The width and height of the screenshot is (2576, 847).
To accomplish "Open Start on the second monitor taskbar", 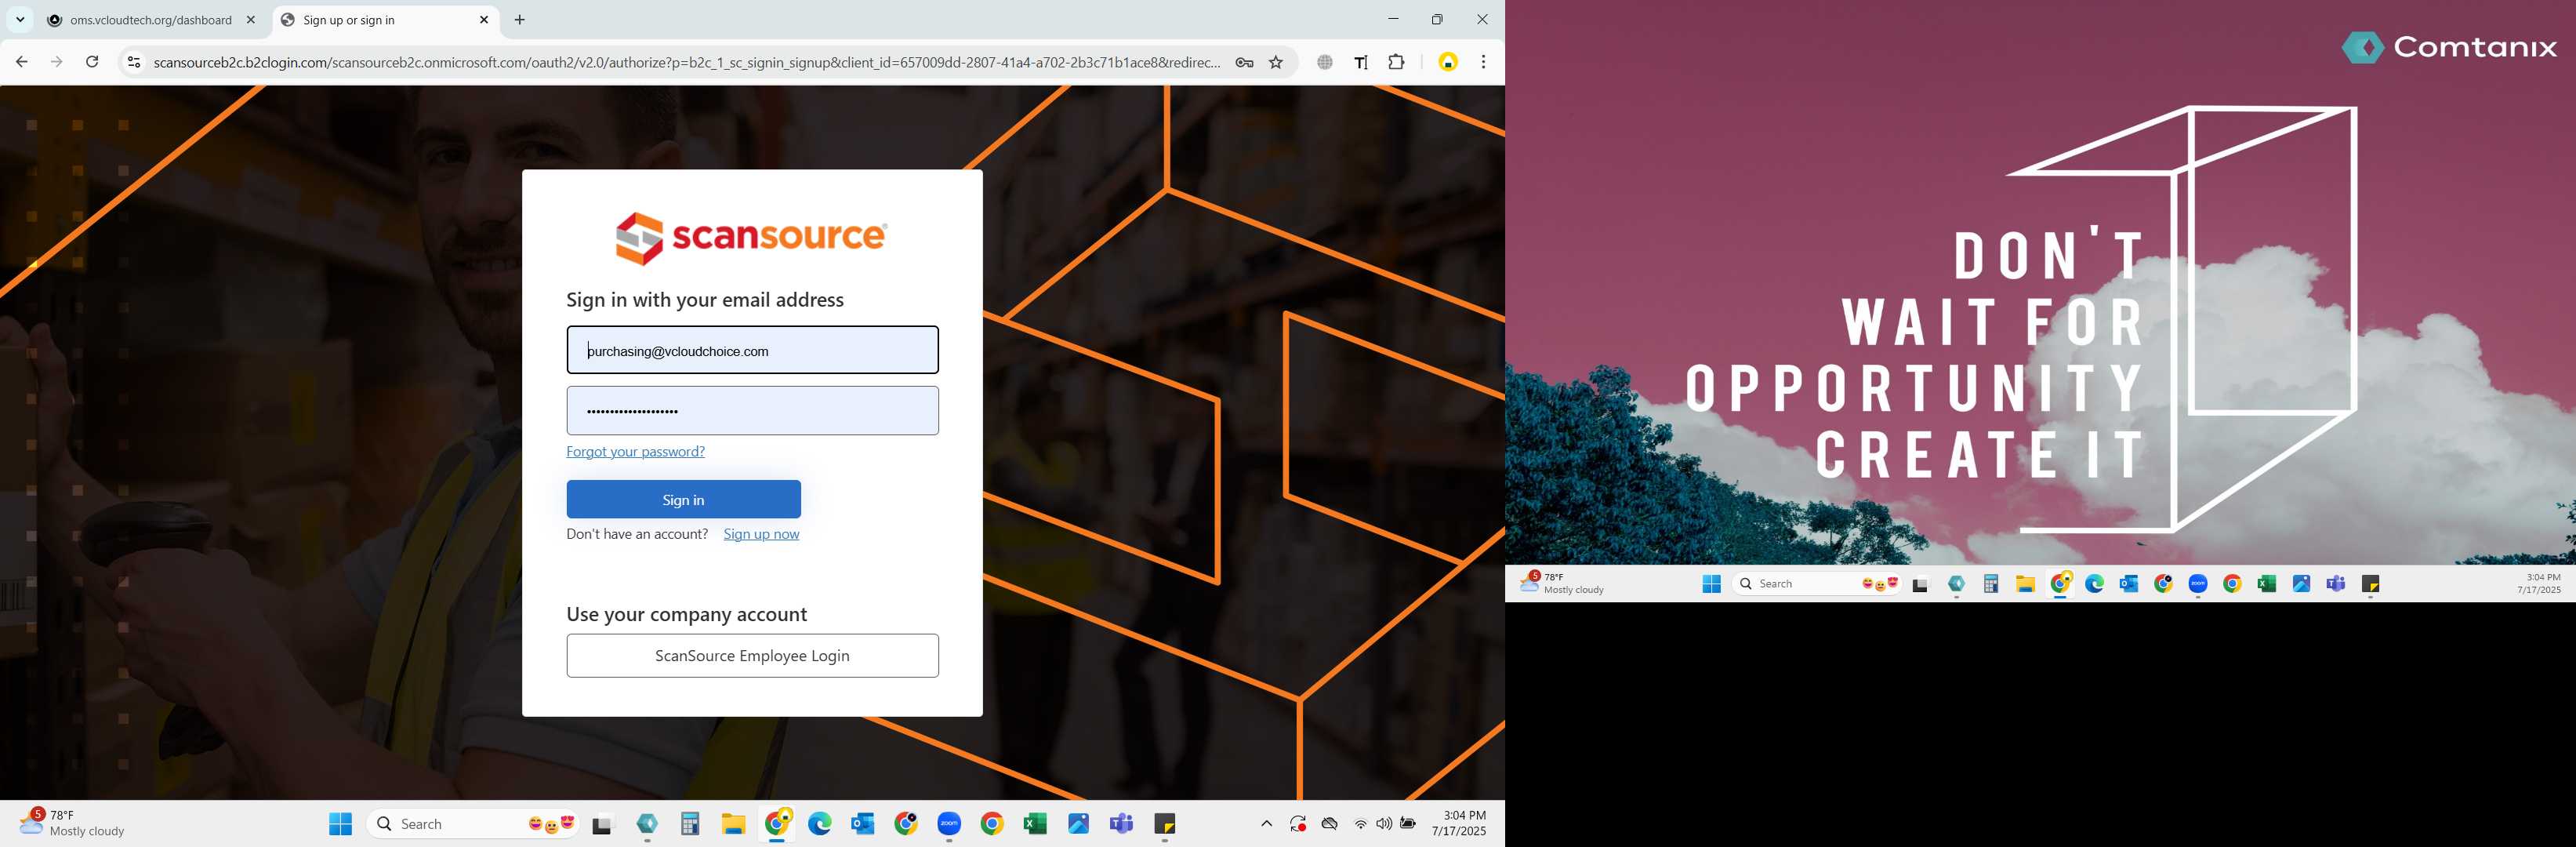I will 1711,584.
